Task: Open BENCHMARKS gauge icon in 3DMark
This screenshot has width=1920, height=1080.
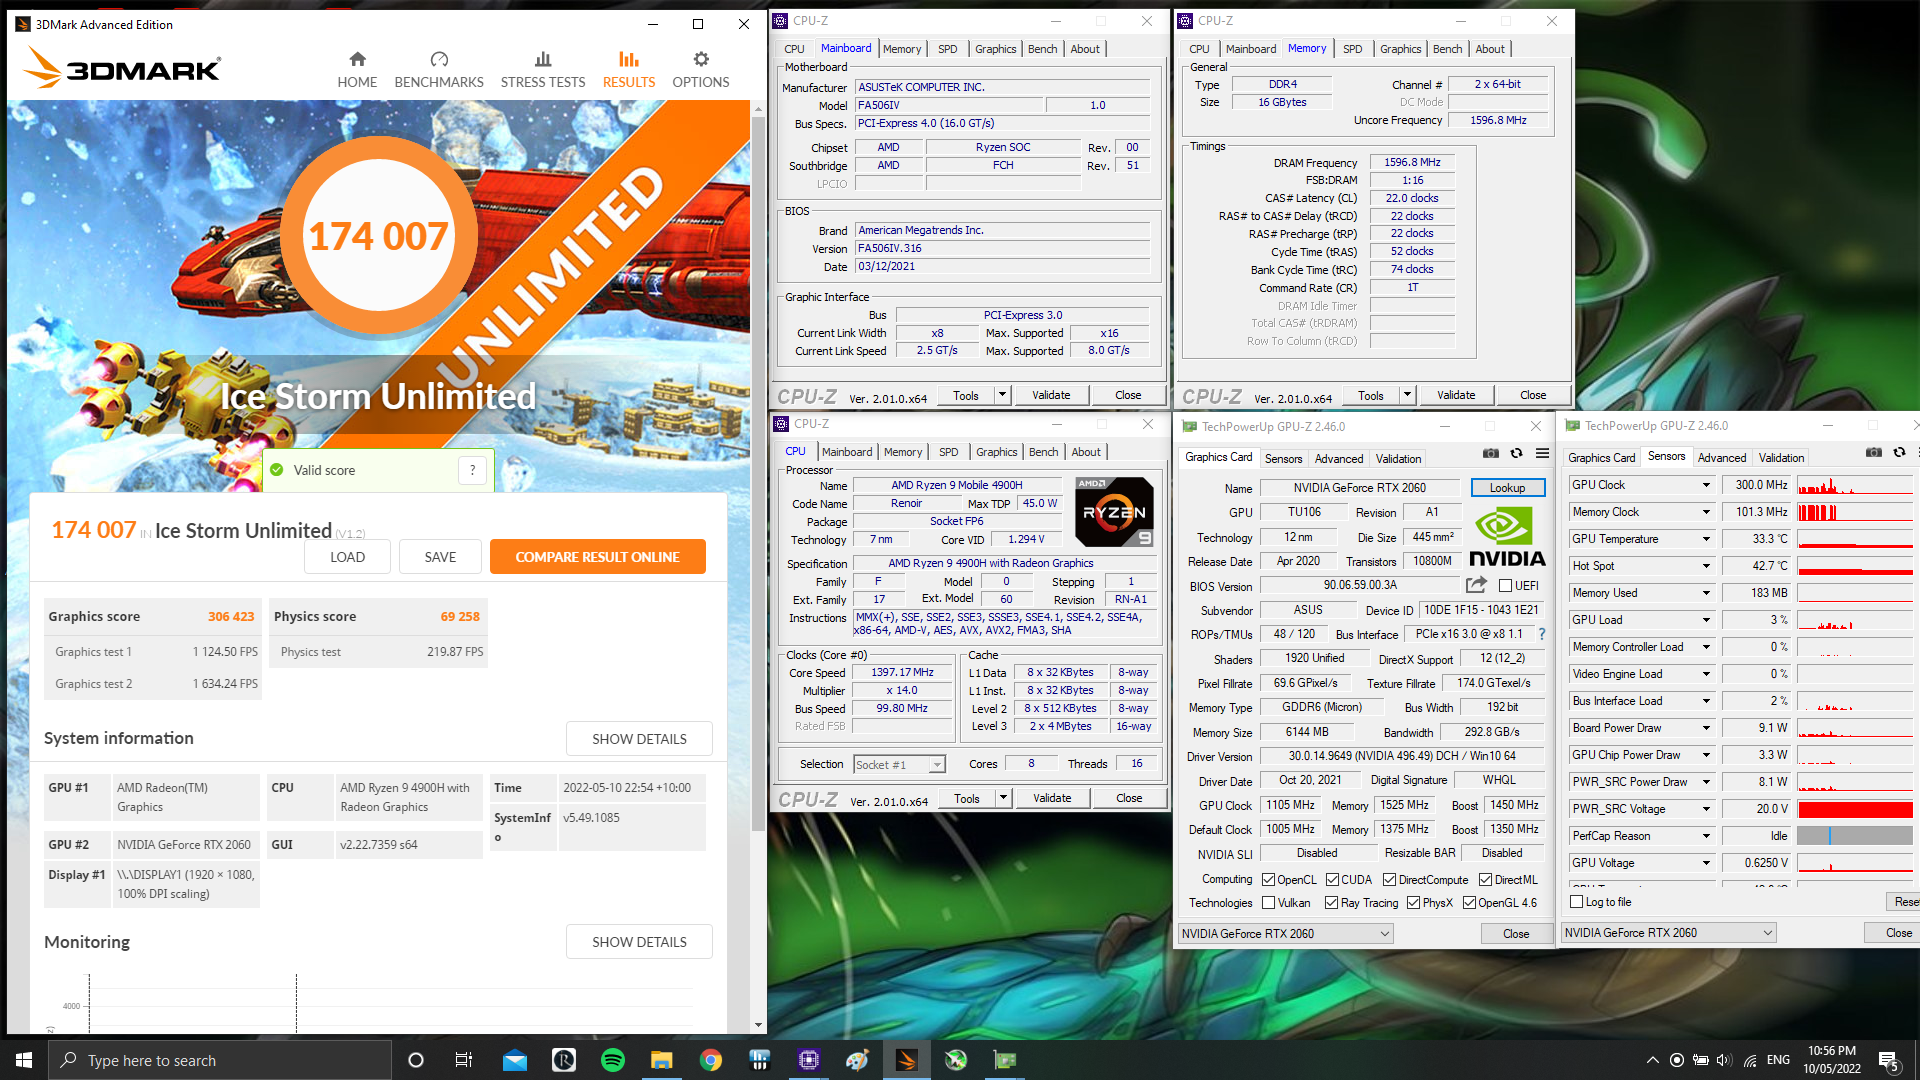Action: pos(439,60)
